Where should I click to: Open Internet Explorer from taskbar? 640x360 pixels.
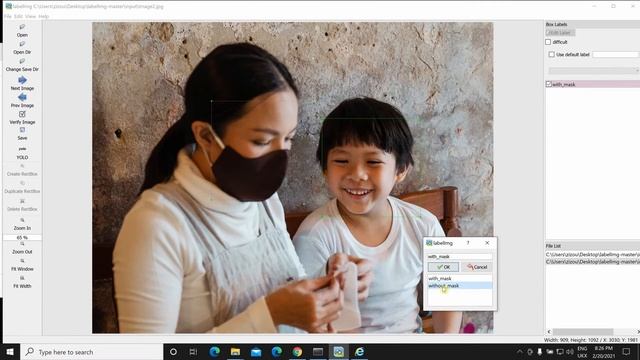pyautogui.click(x=359, y=352)
